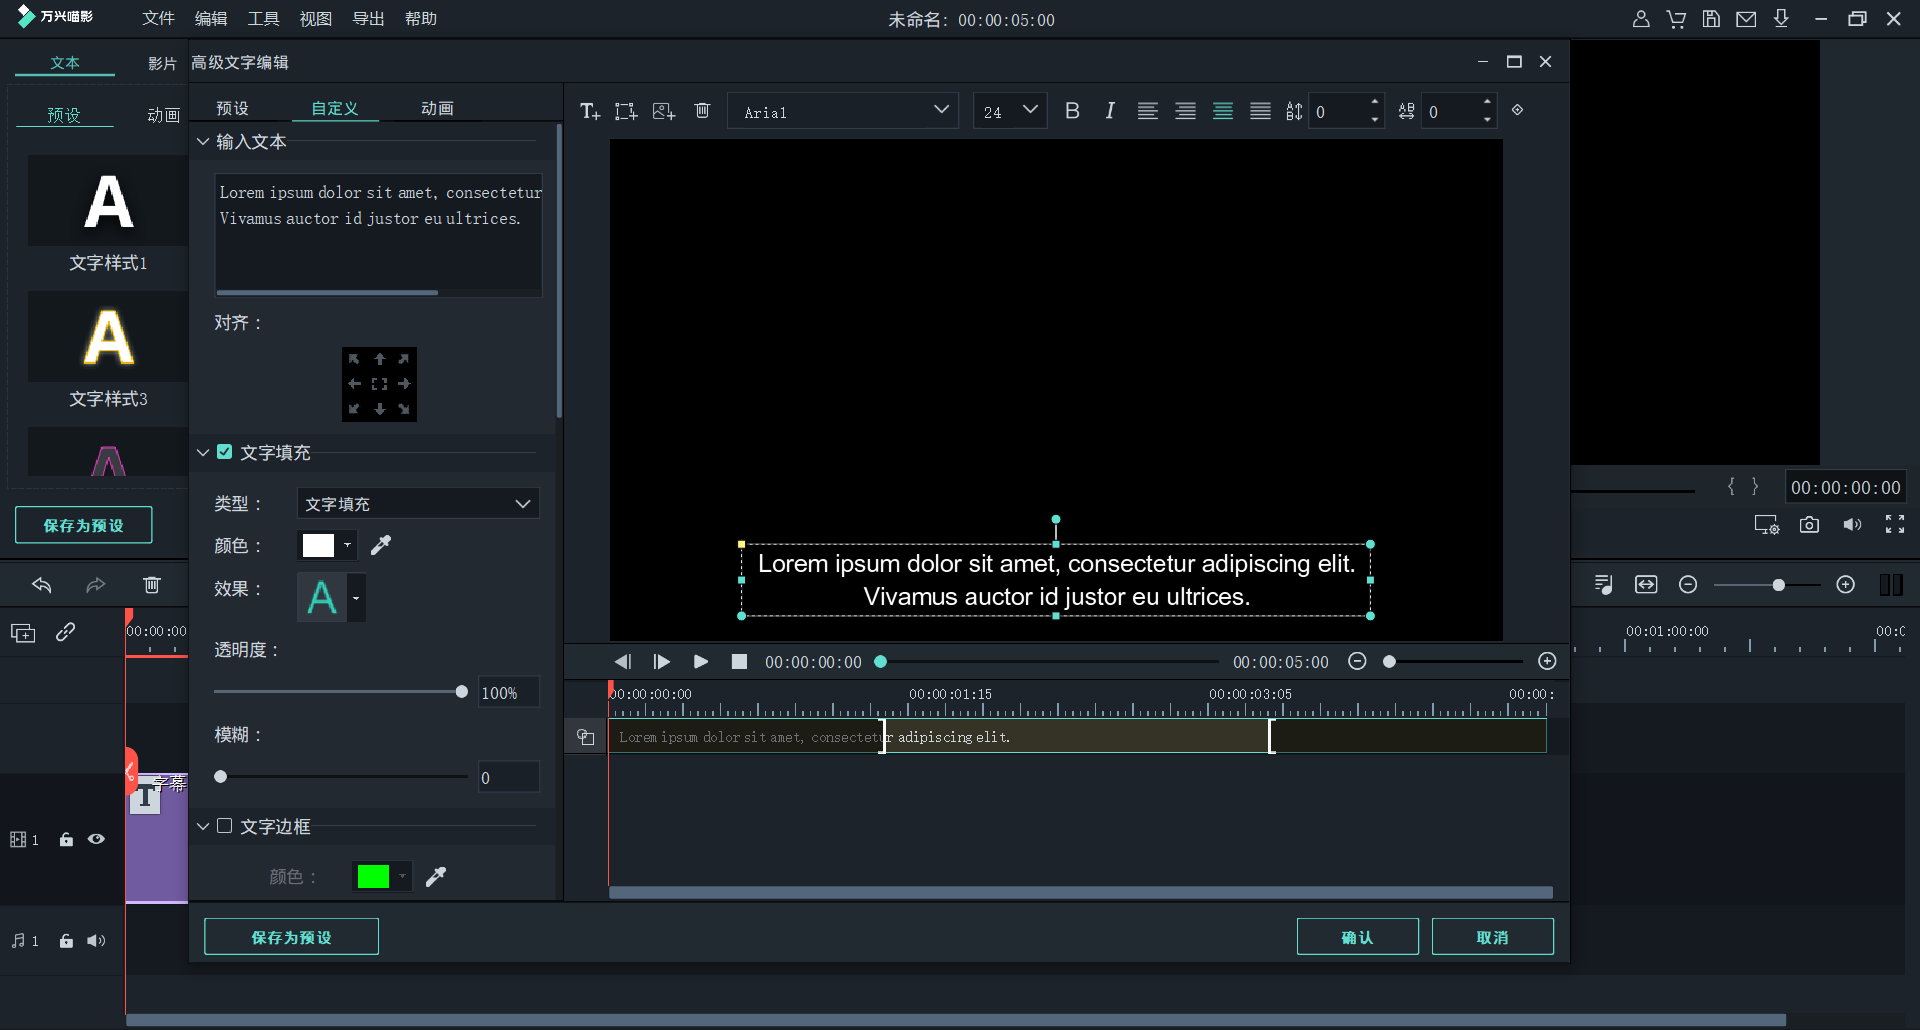Image resolution: width=1920 pixels, height=1030 pixels.
Task: Stop playback in the text editor preview
Action: click(x=739, y=662)
